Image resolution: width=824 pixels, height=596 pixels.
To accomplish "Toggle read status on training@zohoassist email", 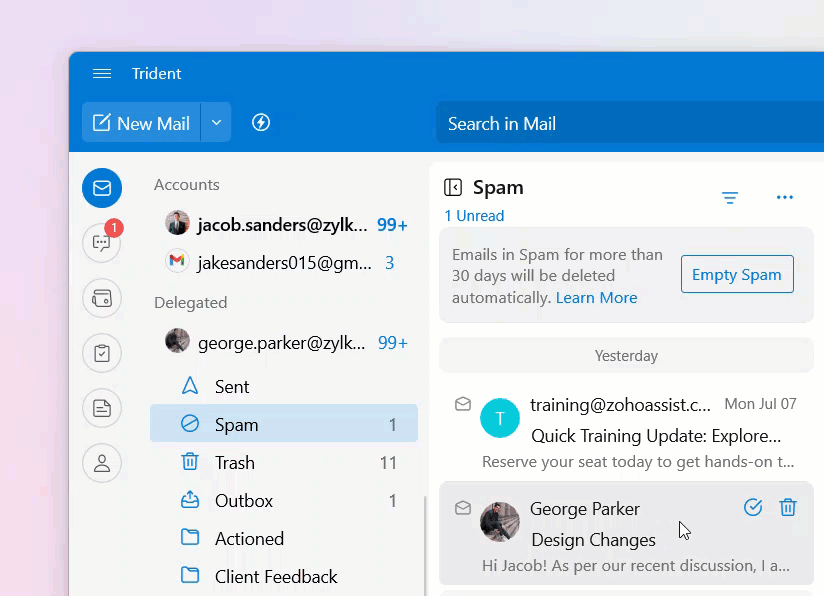I will [x=462, y=404].
